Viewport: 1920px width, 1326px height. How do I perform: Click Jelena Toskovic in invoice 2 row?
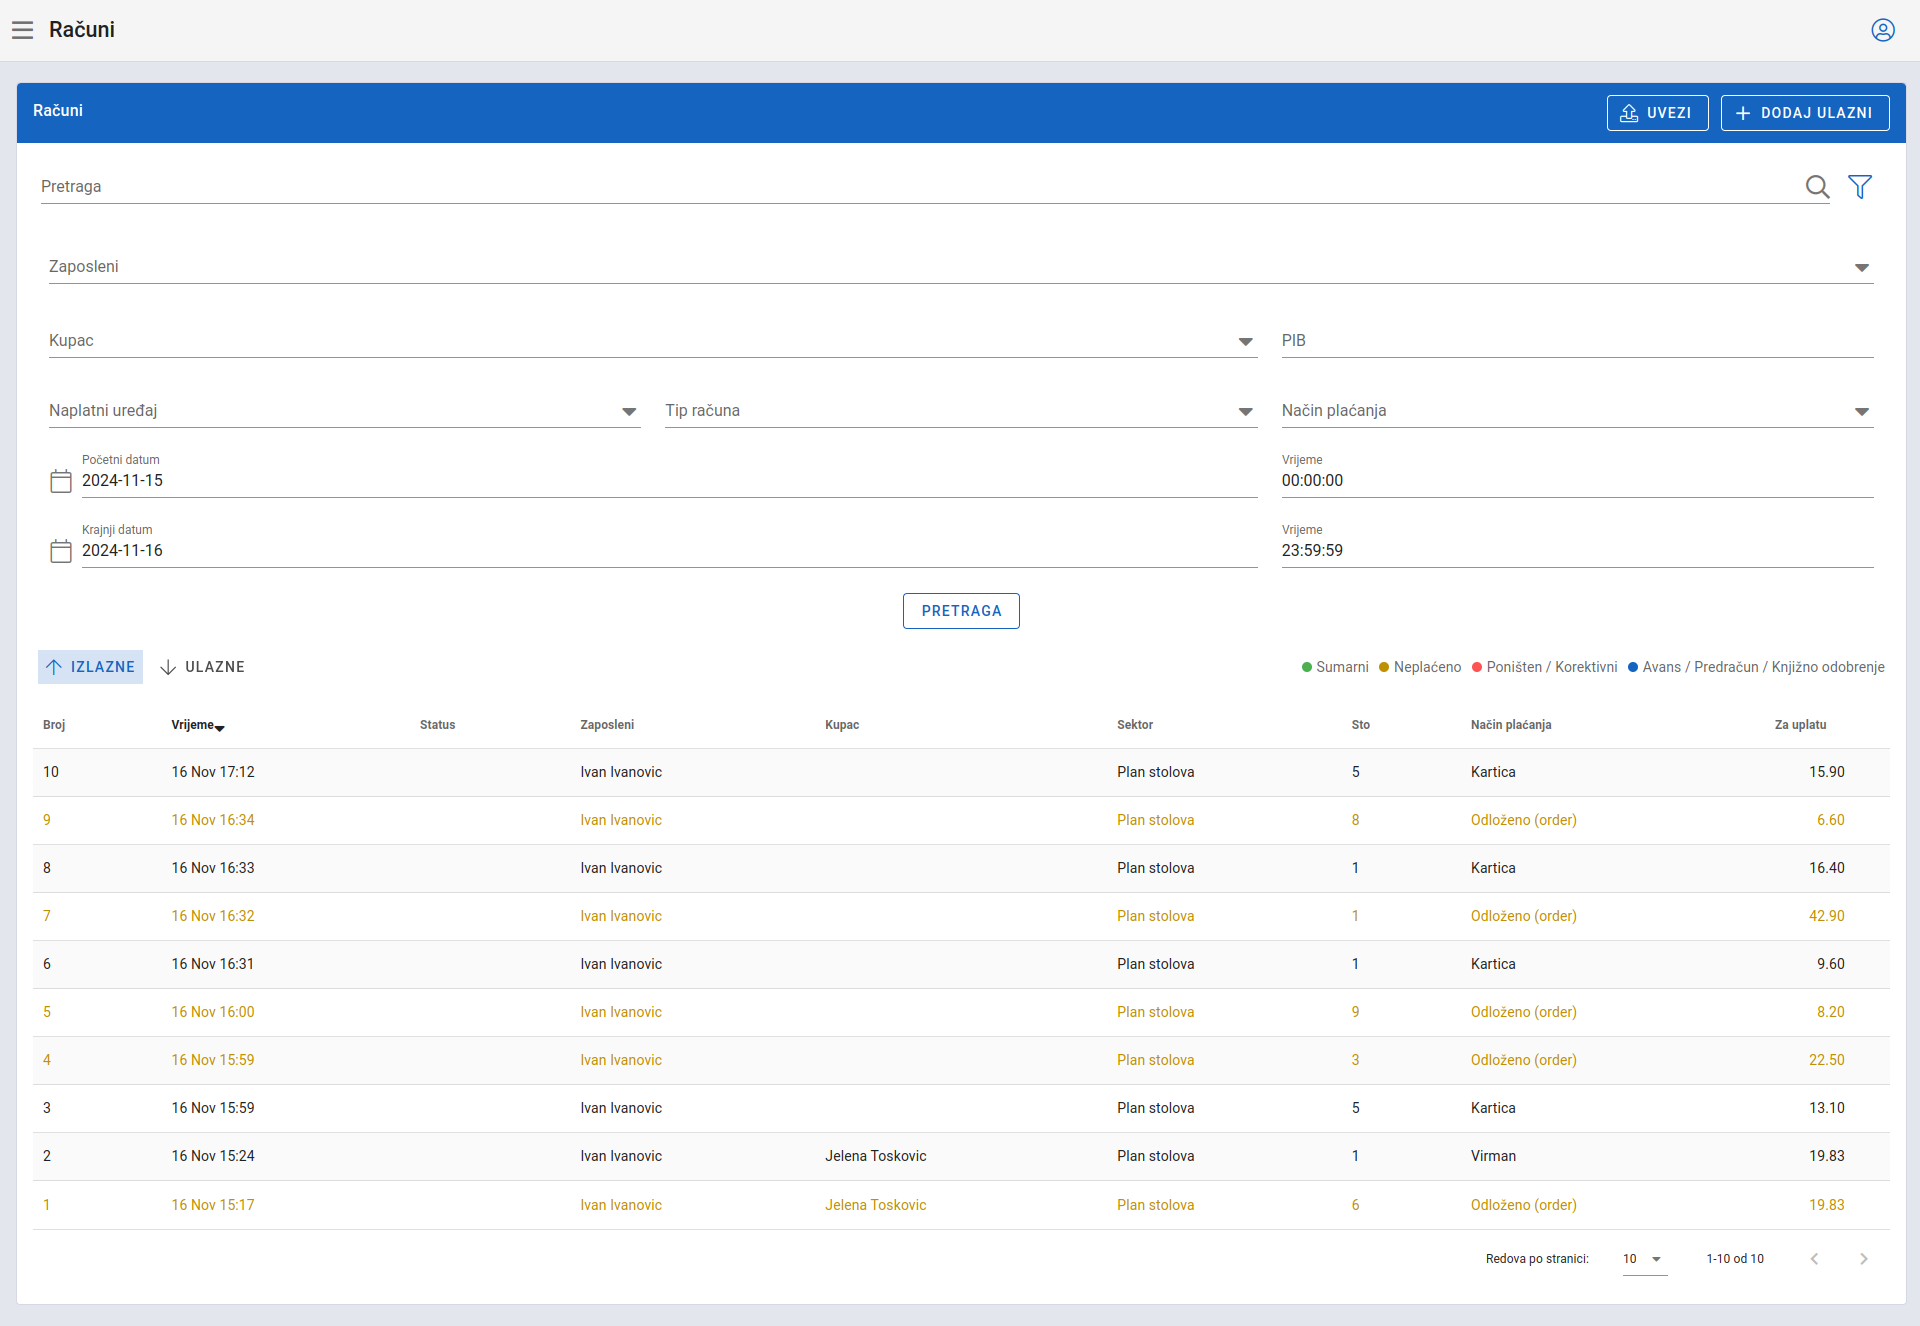[876, 1157]
